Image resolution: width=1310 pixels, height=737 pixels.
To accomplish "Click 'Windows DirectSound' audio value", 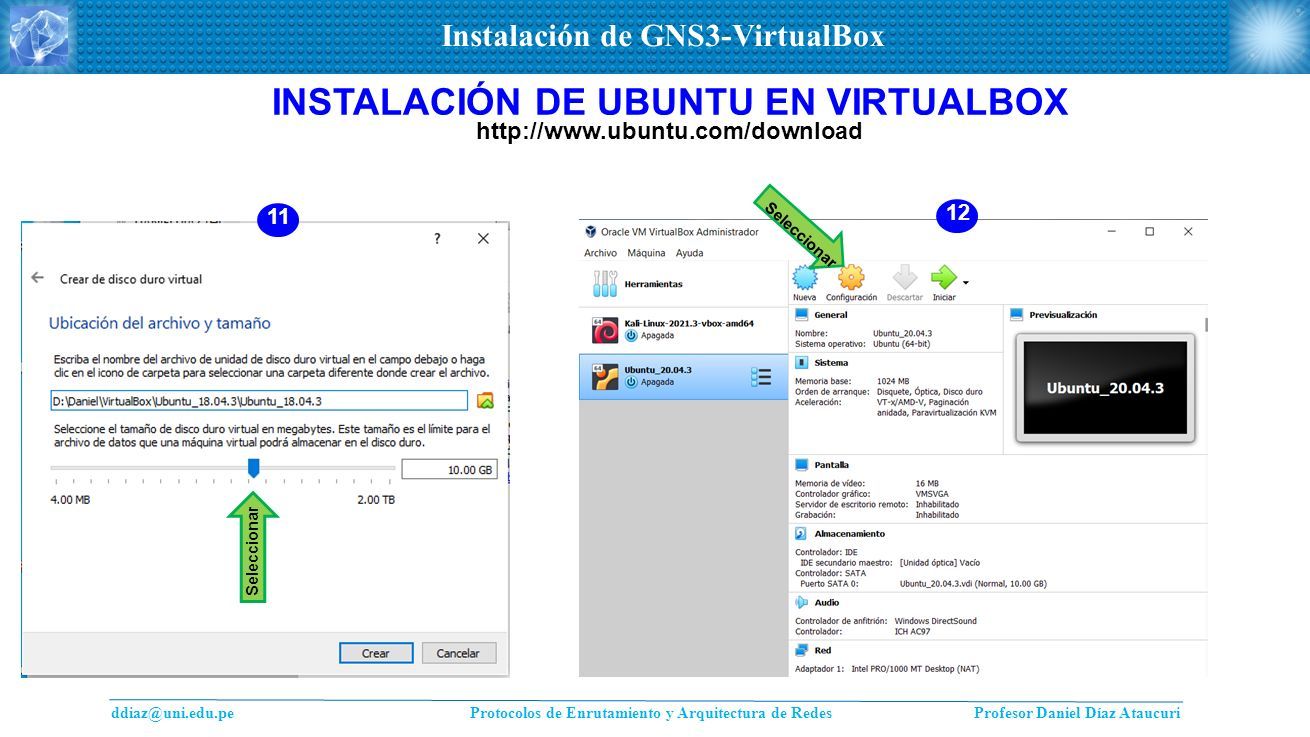I will [935, 621].
